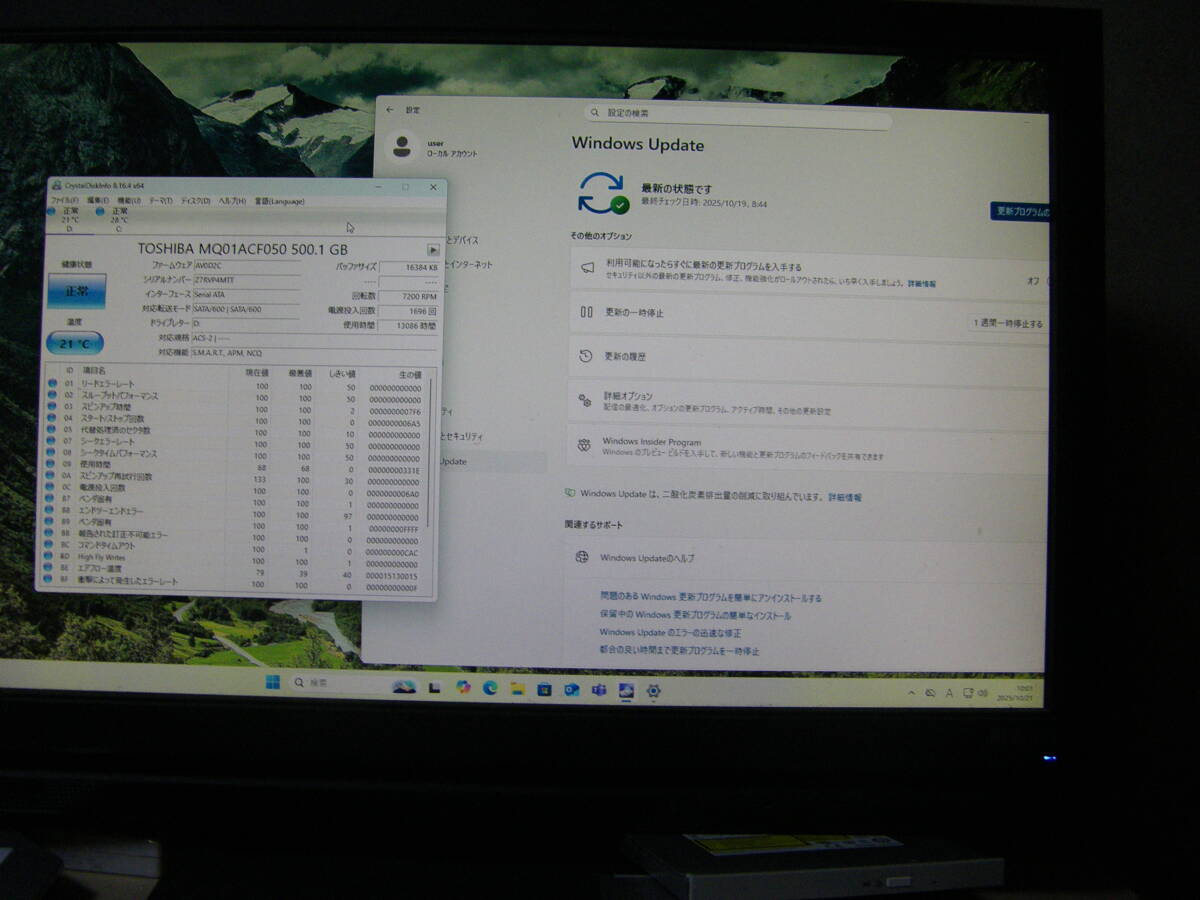
Task: Select drive D: status indicator at 21 °C
Action: click(68, 219)
